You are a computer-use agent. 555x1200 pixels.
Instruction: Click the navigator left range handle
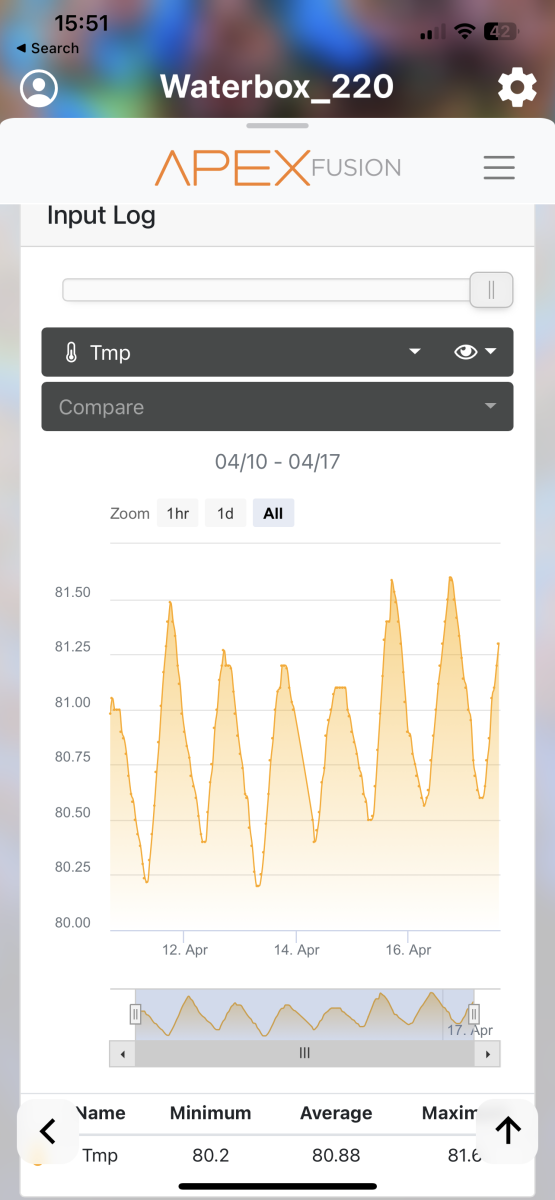pos(135,1015)
